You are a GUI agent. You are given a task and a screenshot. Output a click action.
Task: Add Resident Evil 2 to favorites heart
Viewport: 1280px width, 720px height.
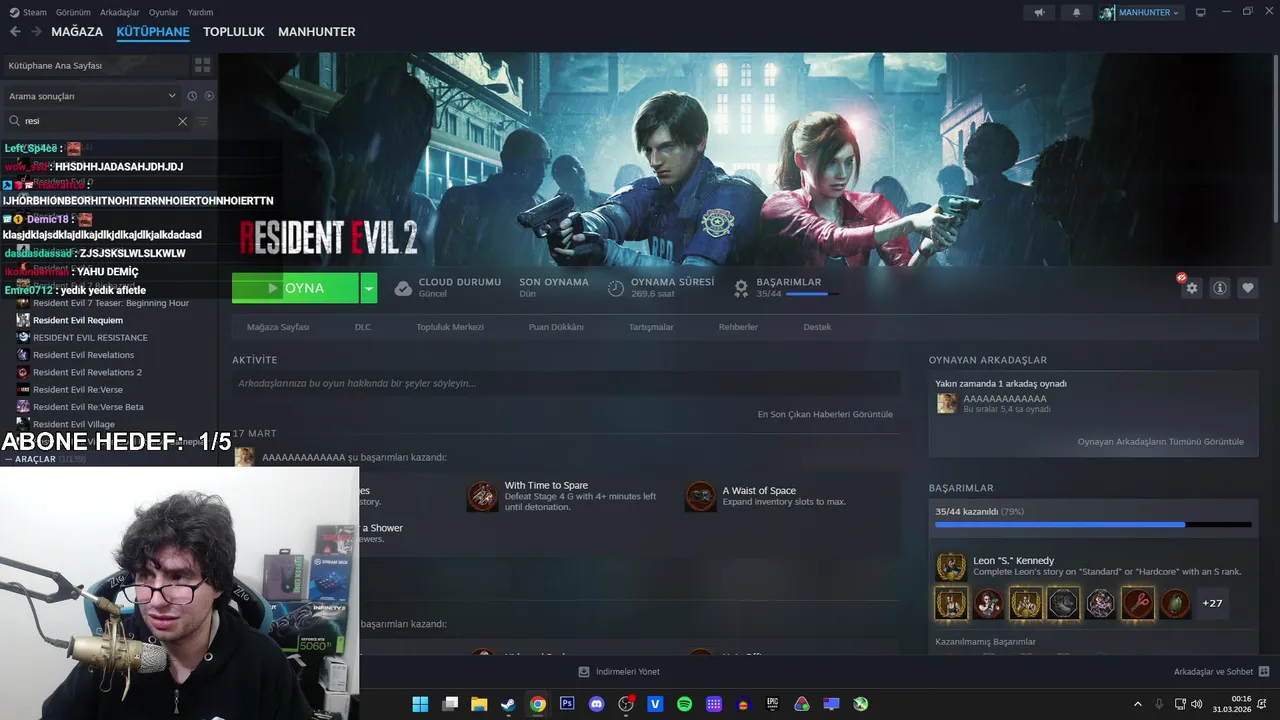point(1248,288)
